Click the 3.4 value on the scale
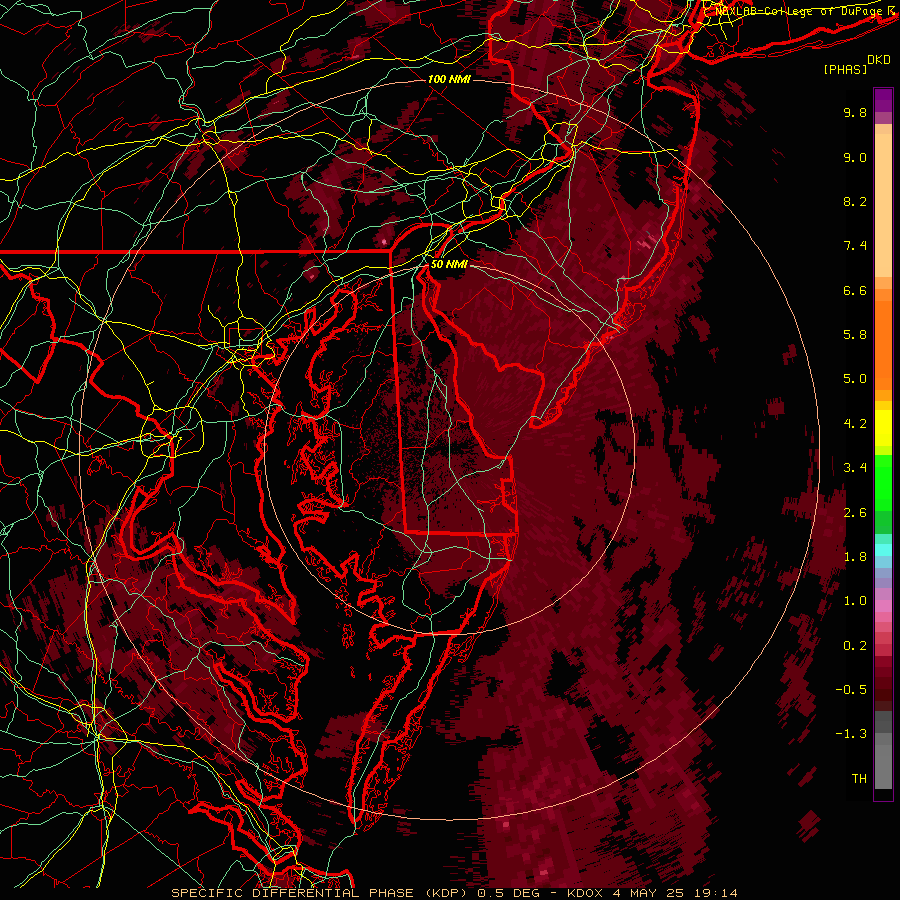The height and width of the screenshot is (900, 900). [x=855, y=468]
